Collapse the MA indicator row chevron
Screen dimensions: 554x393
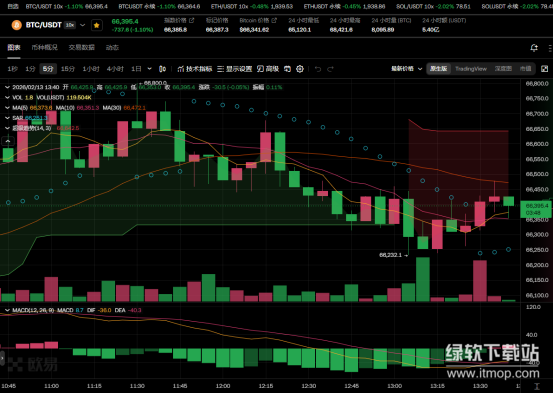coord(7,108)
